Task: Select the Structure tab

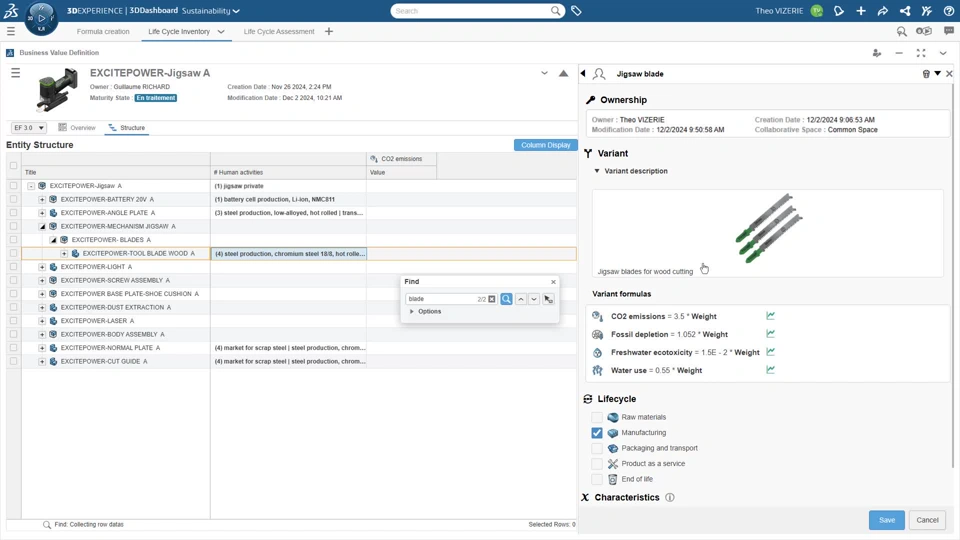Action: click(x=127, y=128)
